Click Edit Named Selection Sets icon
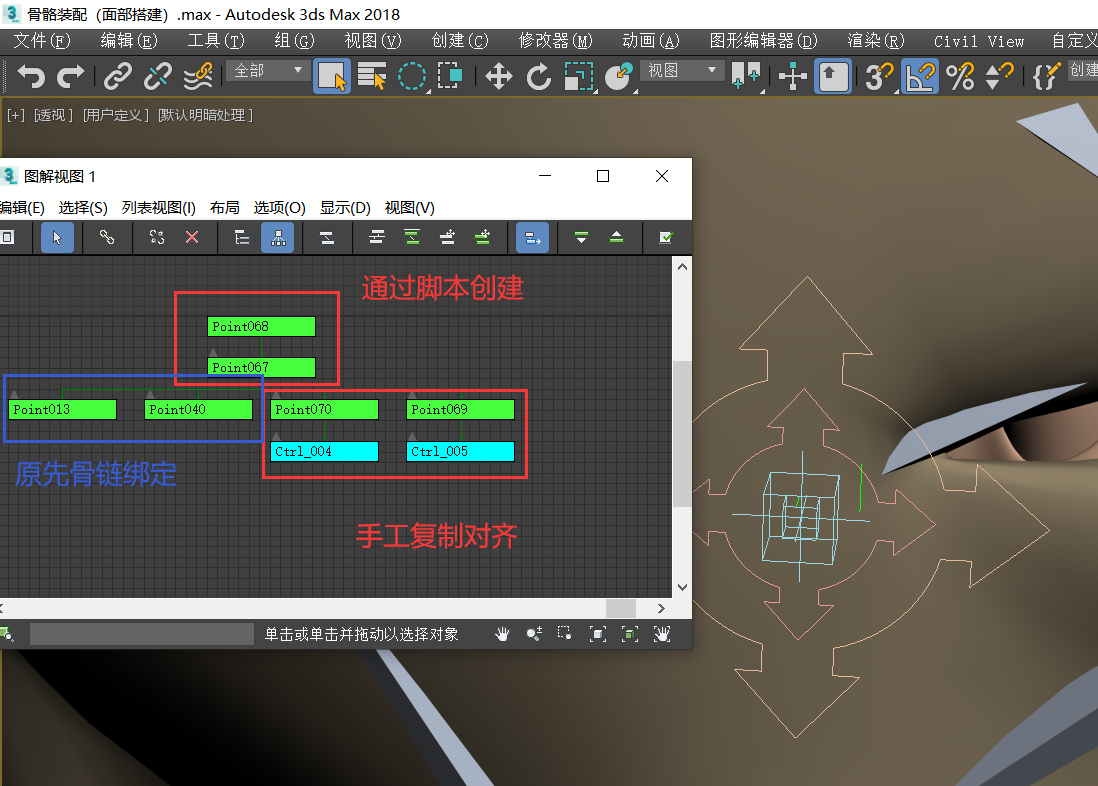Screen dimensions: 1098x786 click(1046, 76)
